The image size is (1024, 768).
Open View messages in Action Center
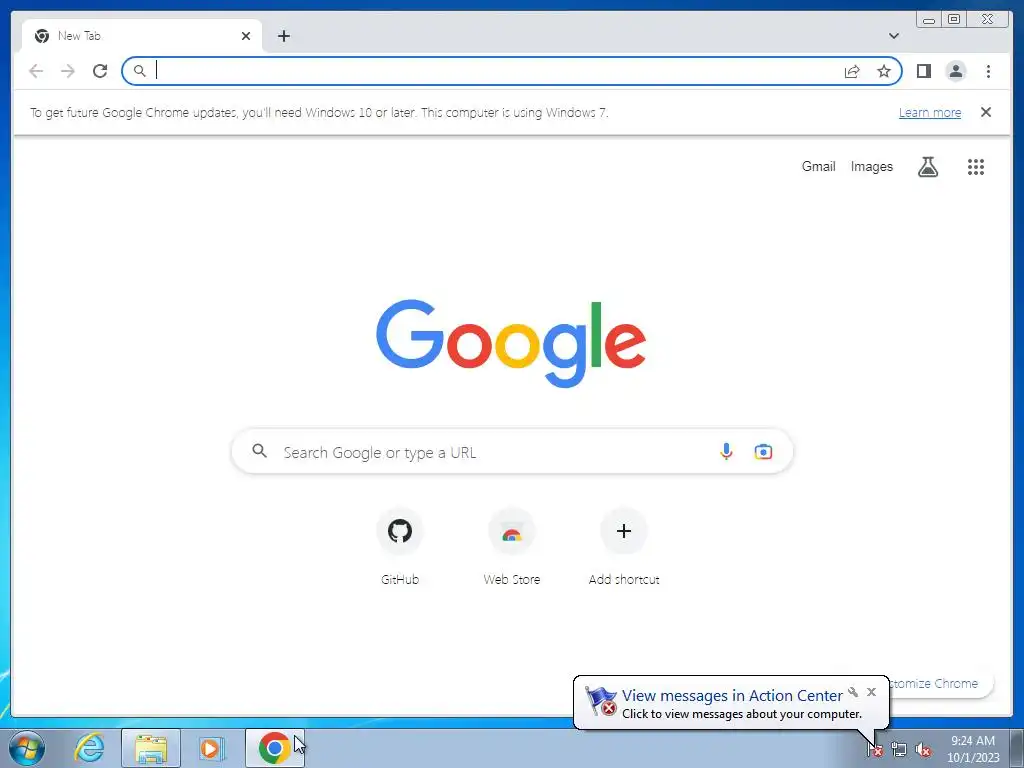[x=731, y=696]
